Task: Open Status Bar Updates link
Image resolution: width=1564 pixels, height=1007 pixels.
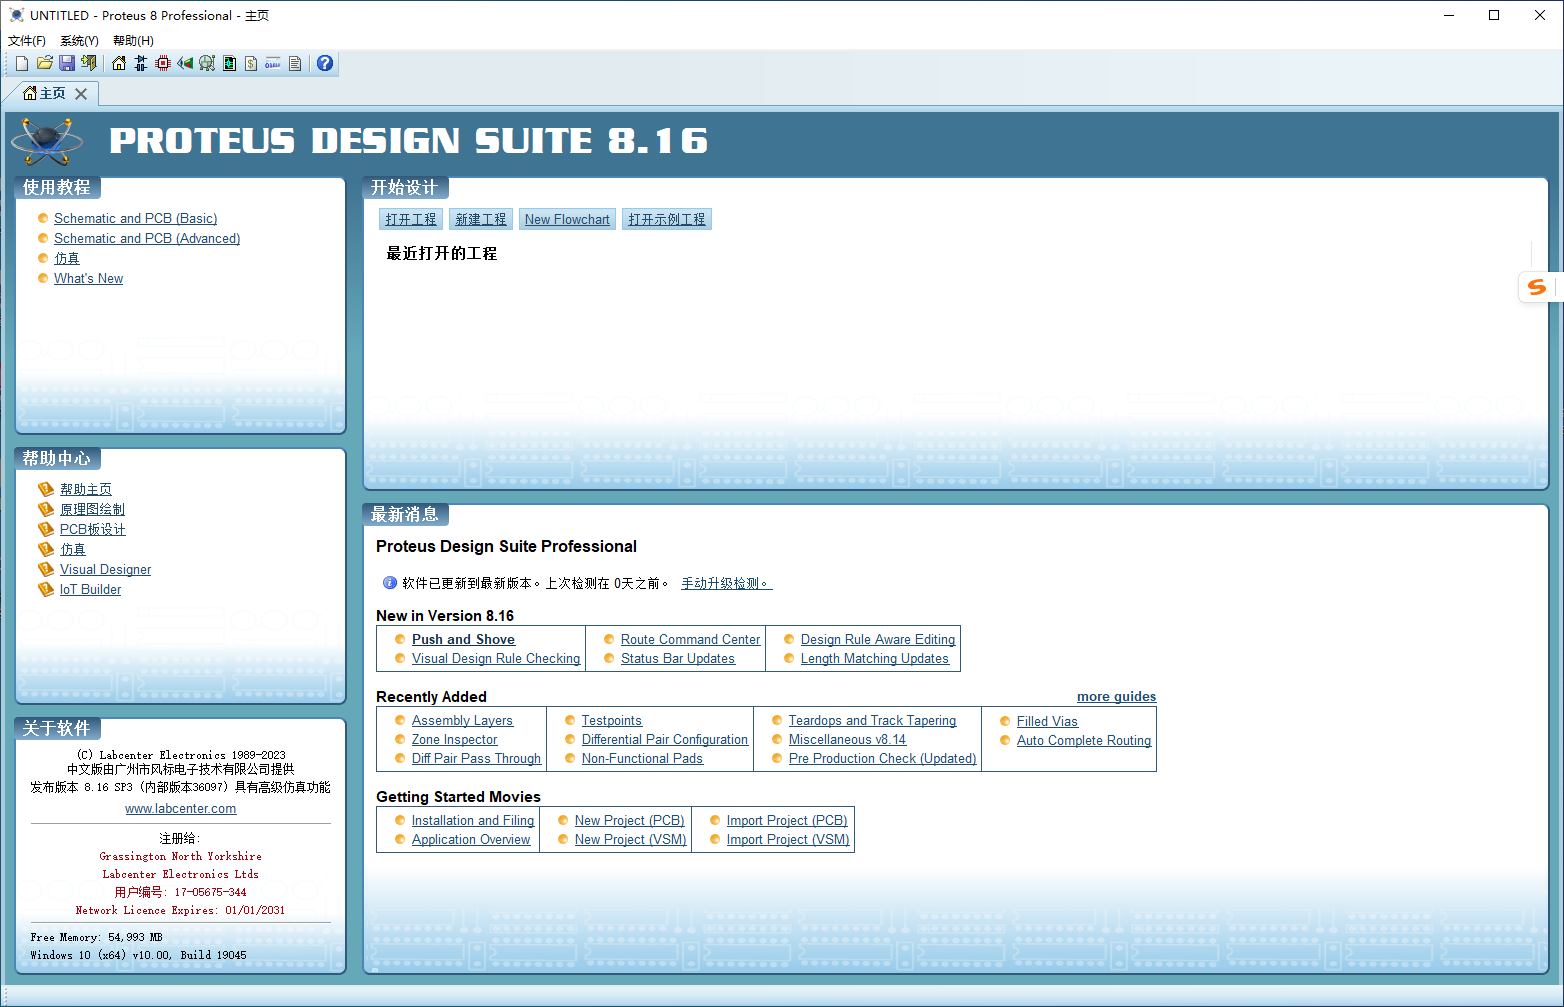Action: click(x=678, y=659)
